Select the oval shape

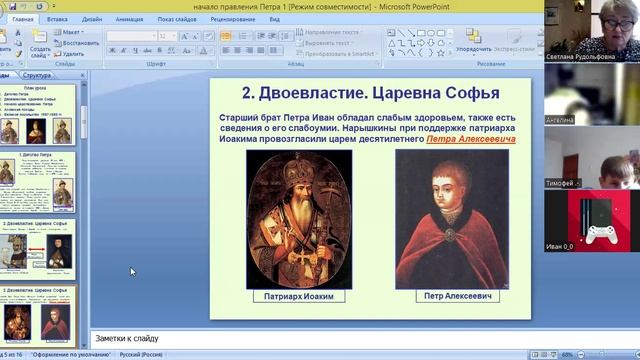(x=431, y=33)
